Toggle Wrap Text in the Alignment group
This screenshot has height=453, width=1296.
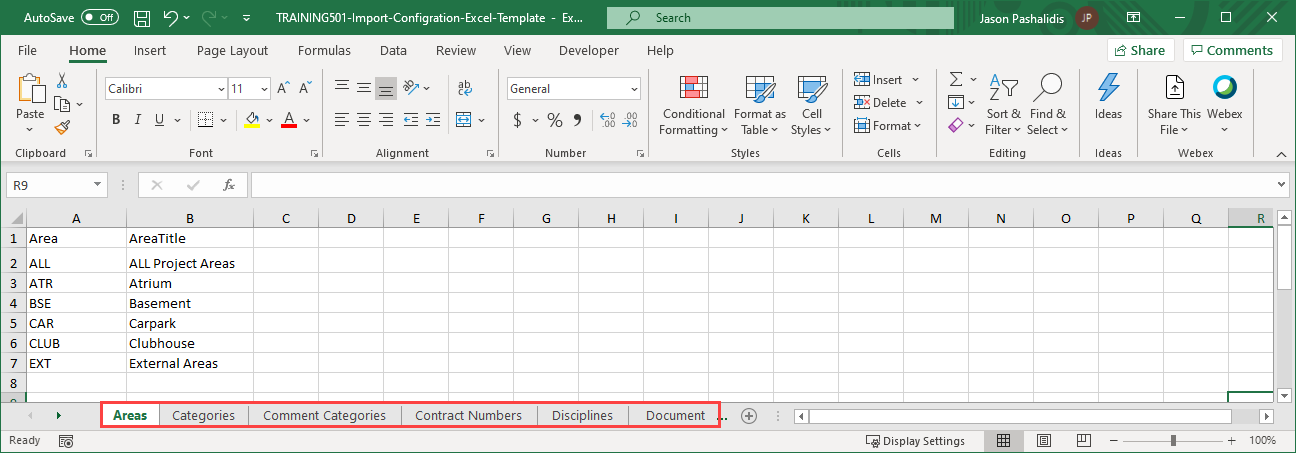click(465, 88)
